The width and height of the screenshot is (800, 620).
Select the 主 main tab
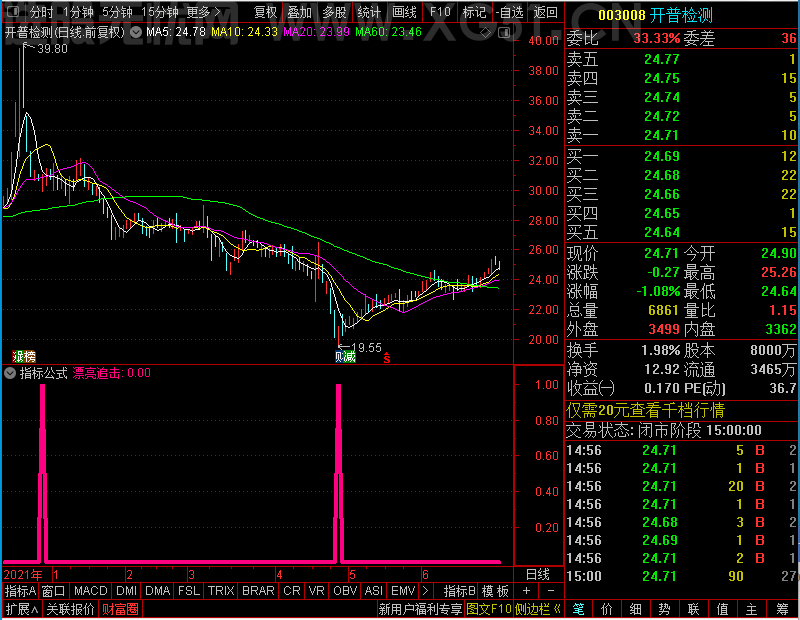pyautogui.click(x=752, y=609)
